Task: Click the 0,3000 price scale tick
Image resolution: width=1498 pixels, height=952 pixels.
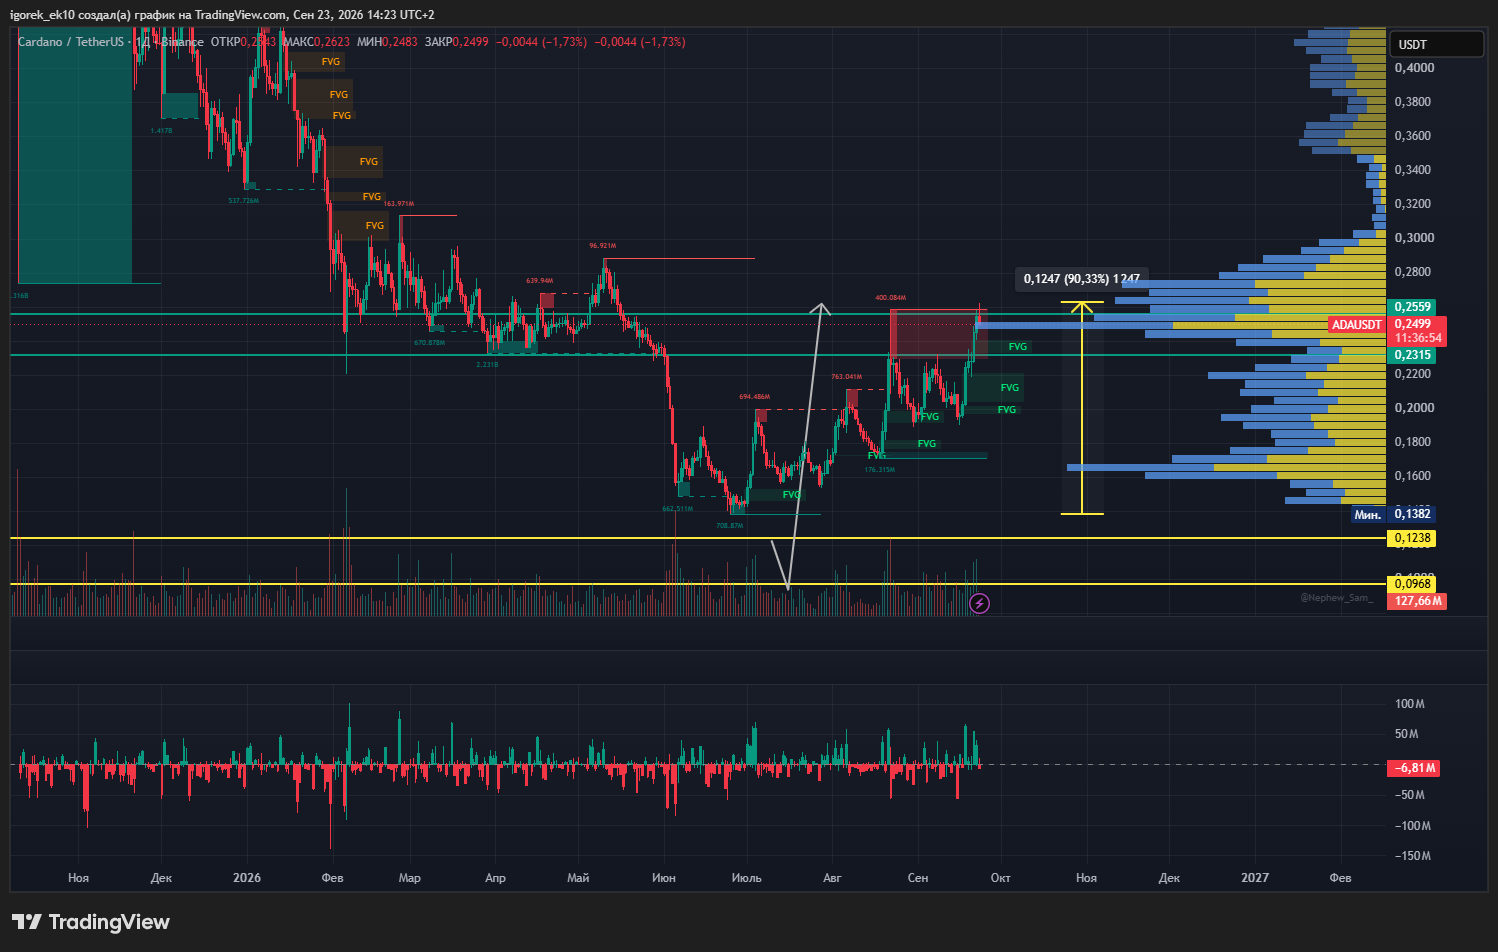Action: (x=1414, y=238)
